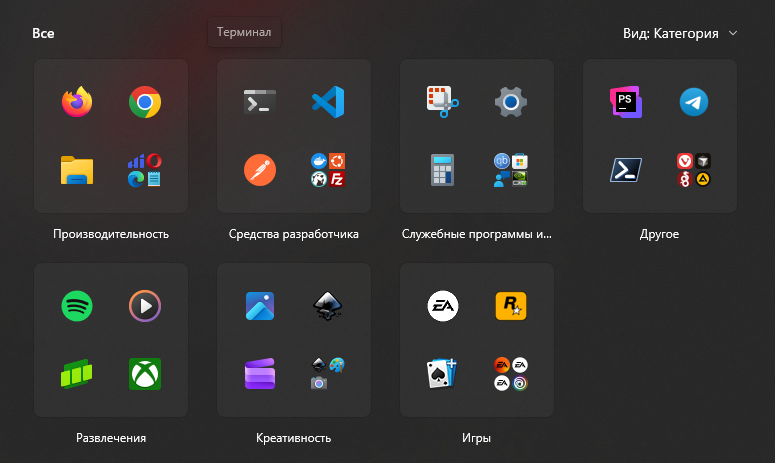Screen dimensions: 775x463
Task: Click the Другое category label
Action: 659,234
